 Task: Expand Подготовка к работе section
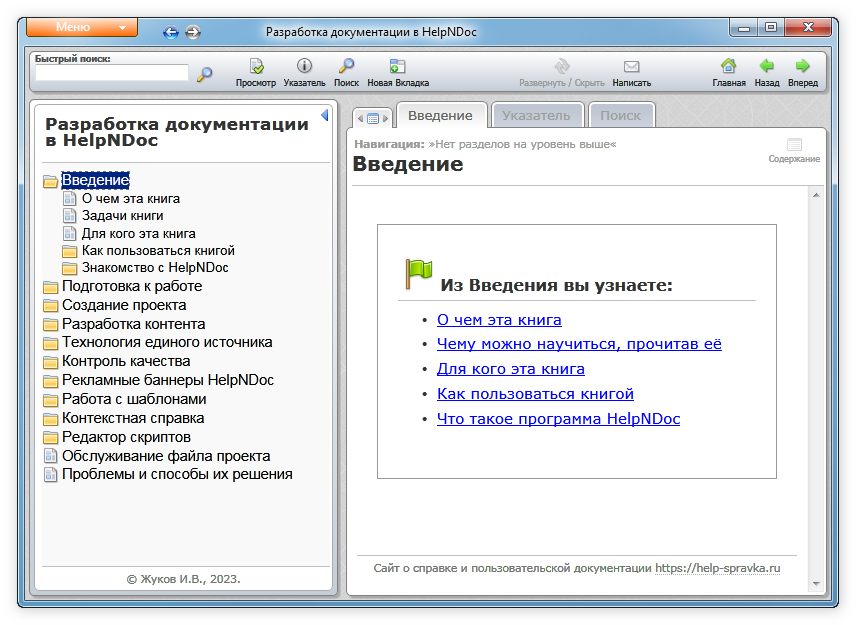[x=132, y=286]
